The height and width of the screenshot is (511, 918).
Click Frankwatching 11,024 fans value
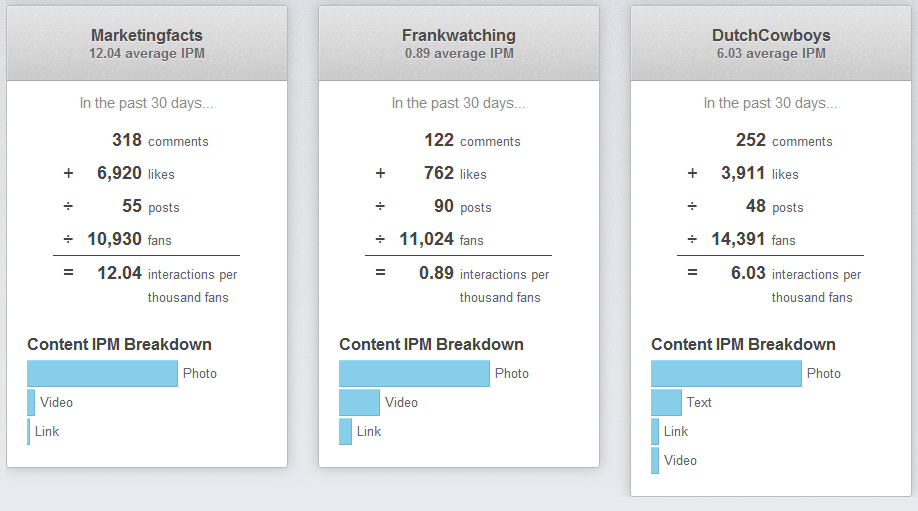[x=426, y=239]
